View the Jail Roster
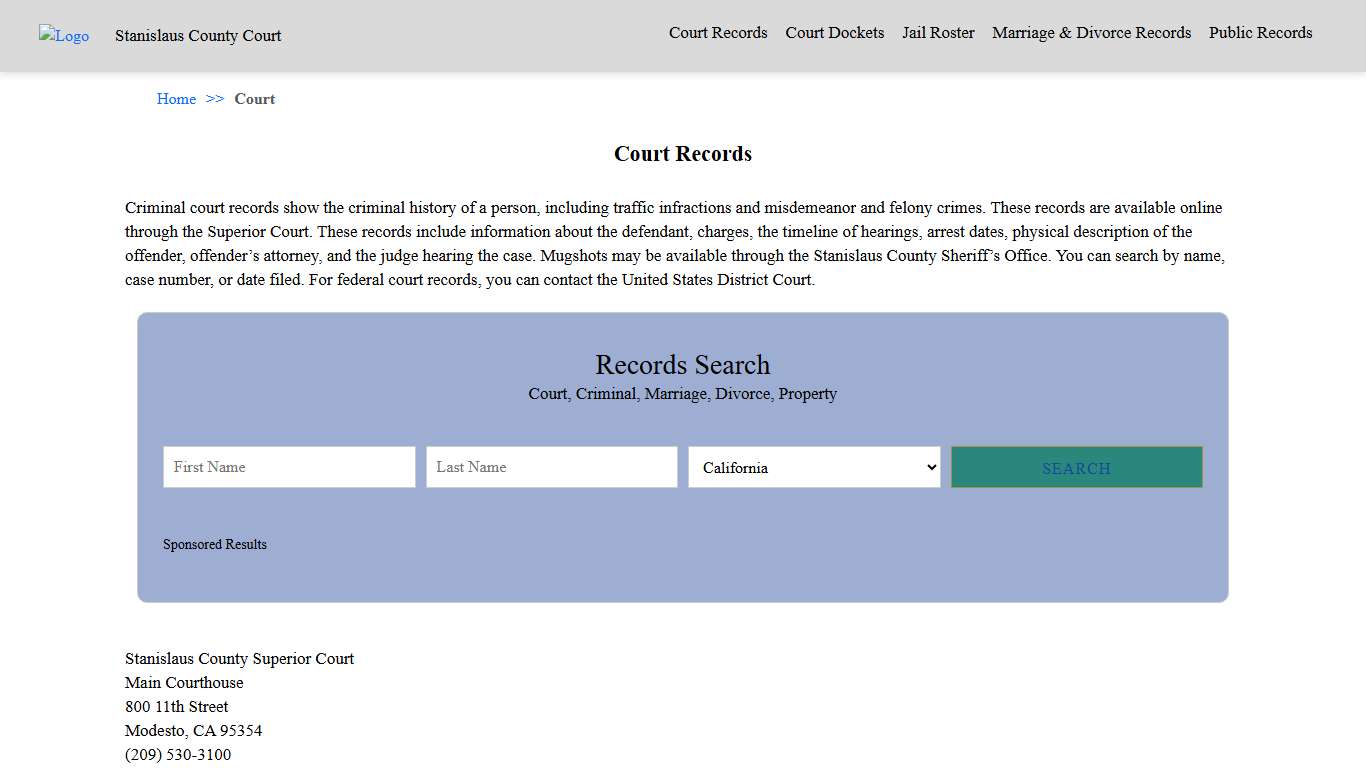 (938, 33)
